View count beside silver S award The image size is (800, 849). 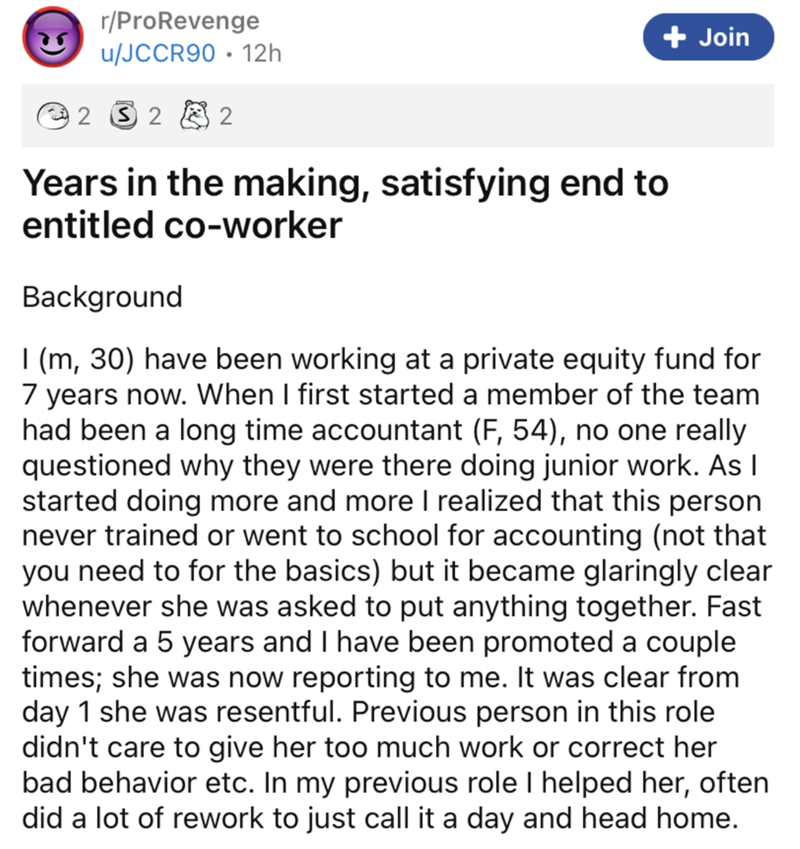click(x=155, y=116)
